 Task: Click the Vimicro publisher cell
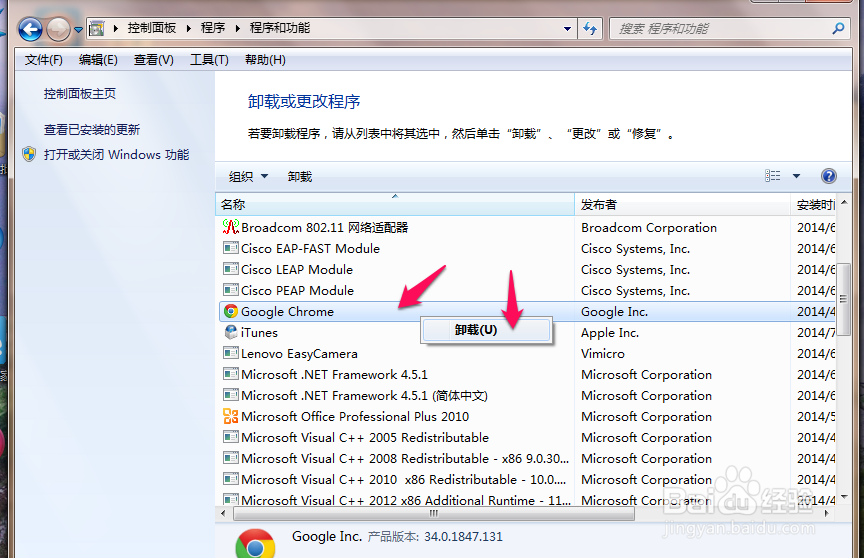(x=603, y=354)
